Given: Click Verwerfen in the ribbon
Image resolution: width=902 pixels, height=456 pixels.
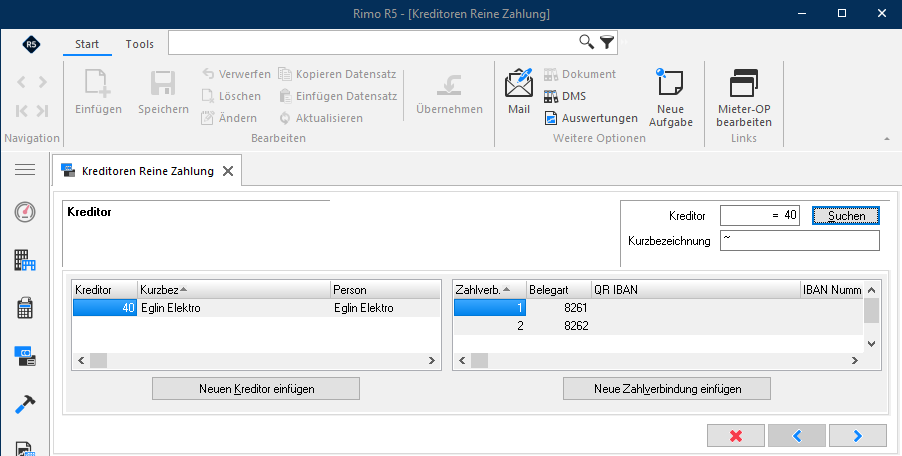Looking at the screenshot, I should pyautogui.click(x=236, y=74).
